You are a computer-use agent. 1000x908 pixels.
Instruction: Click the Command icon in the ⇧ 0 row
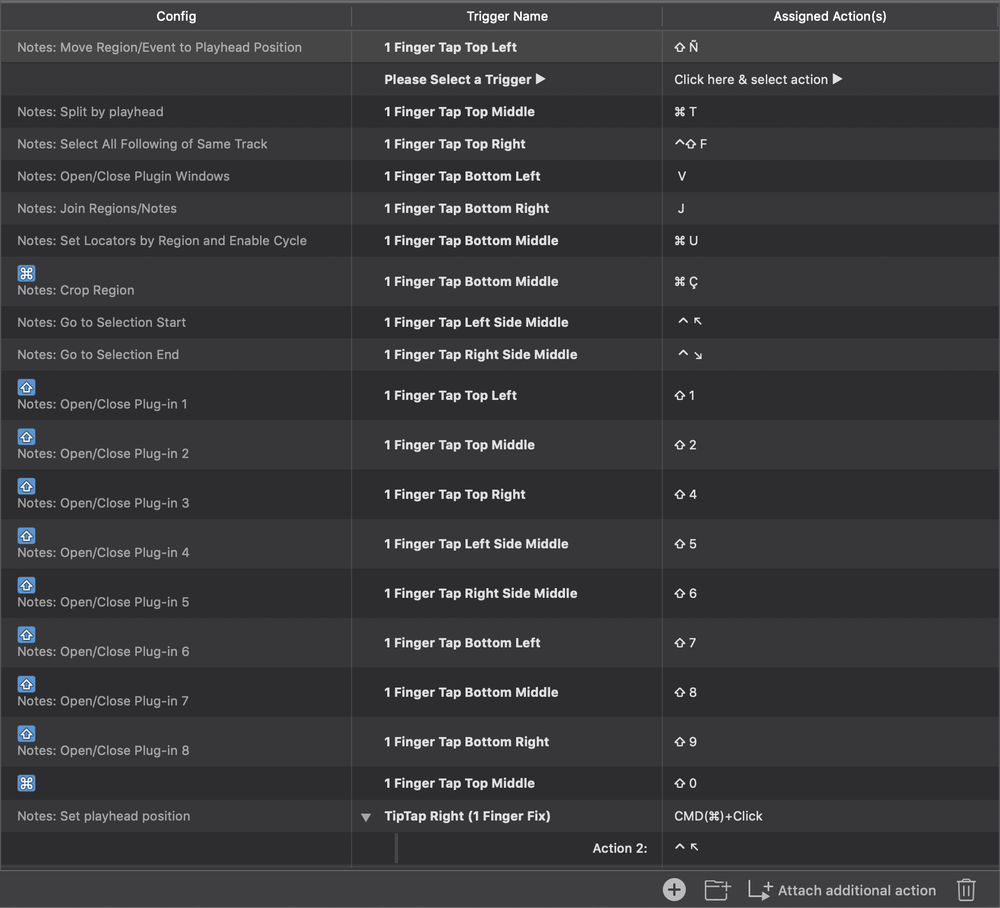[26, 783]
